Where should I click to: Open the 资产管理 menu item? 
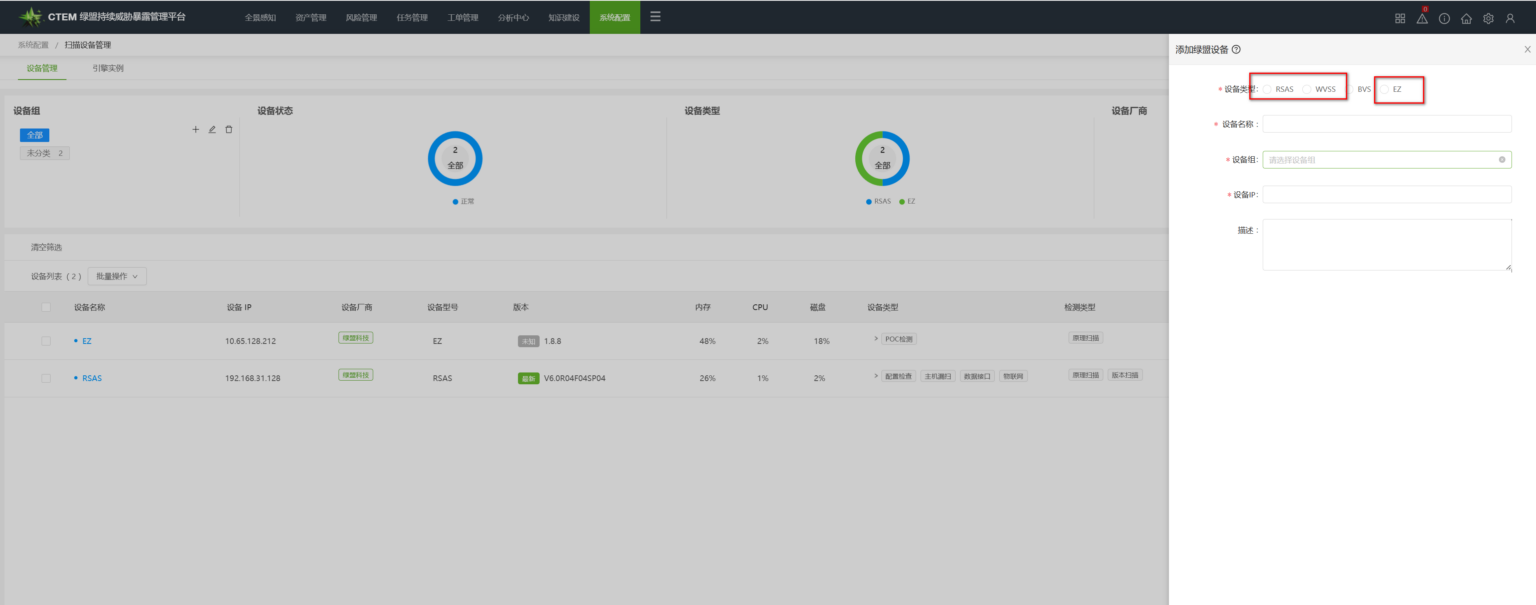coord(311,17)
